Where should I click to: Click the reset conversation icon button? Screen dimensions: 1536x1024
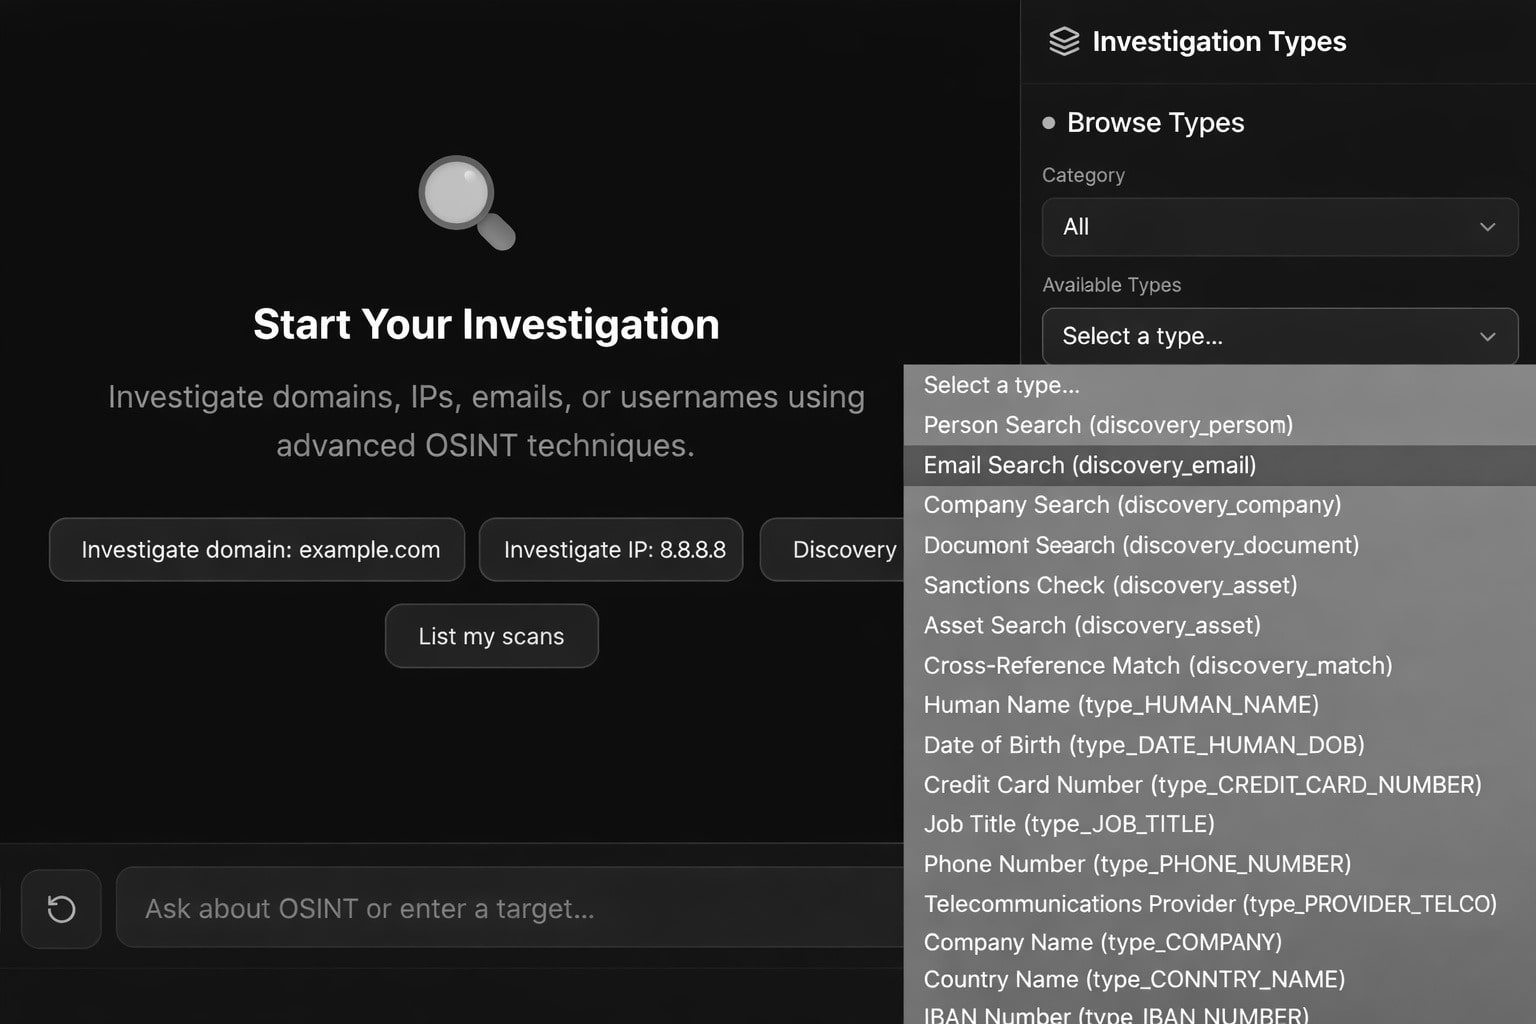point(61,908)
